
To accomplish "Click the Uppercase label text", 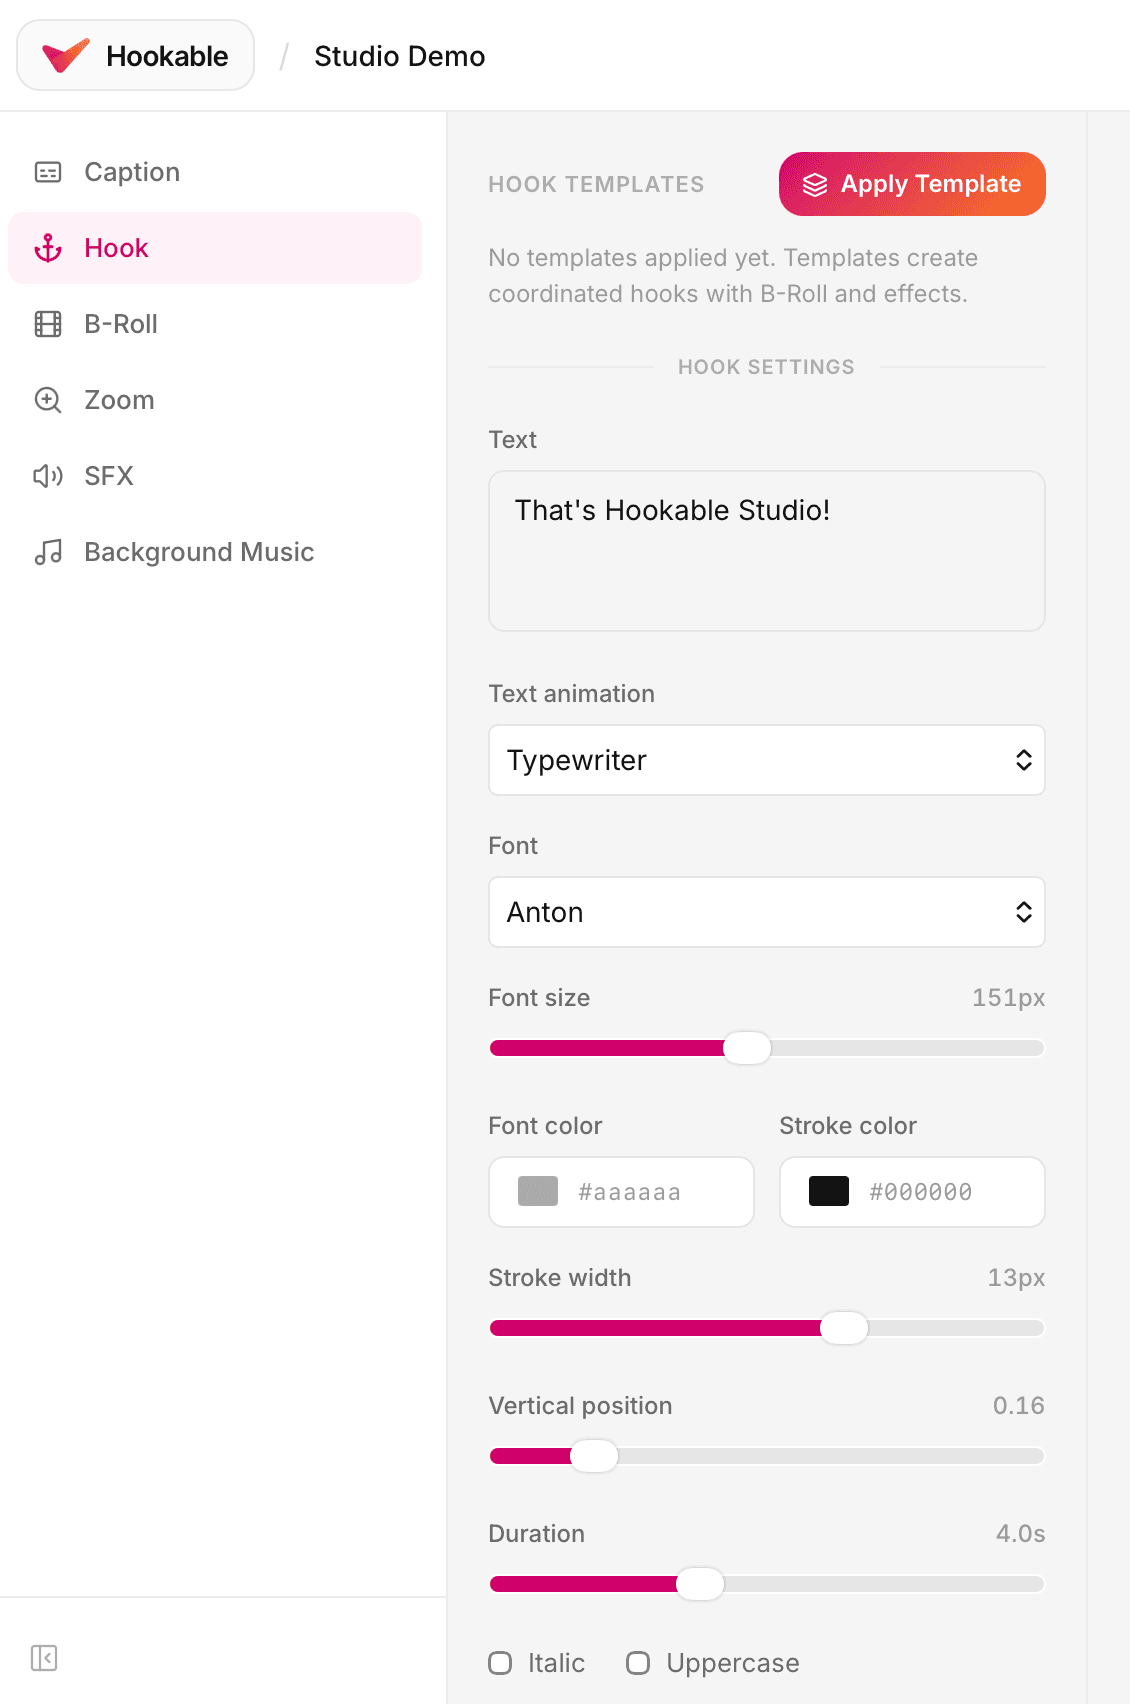I will 733,1663.
